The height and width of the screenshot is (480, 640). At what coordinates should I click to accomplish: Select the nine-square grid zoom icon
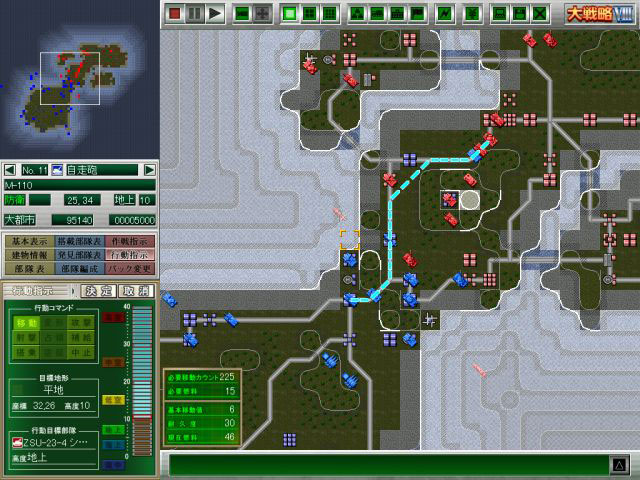click(329, 14)
